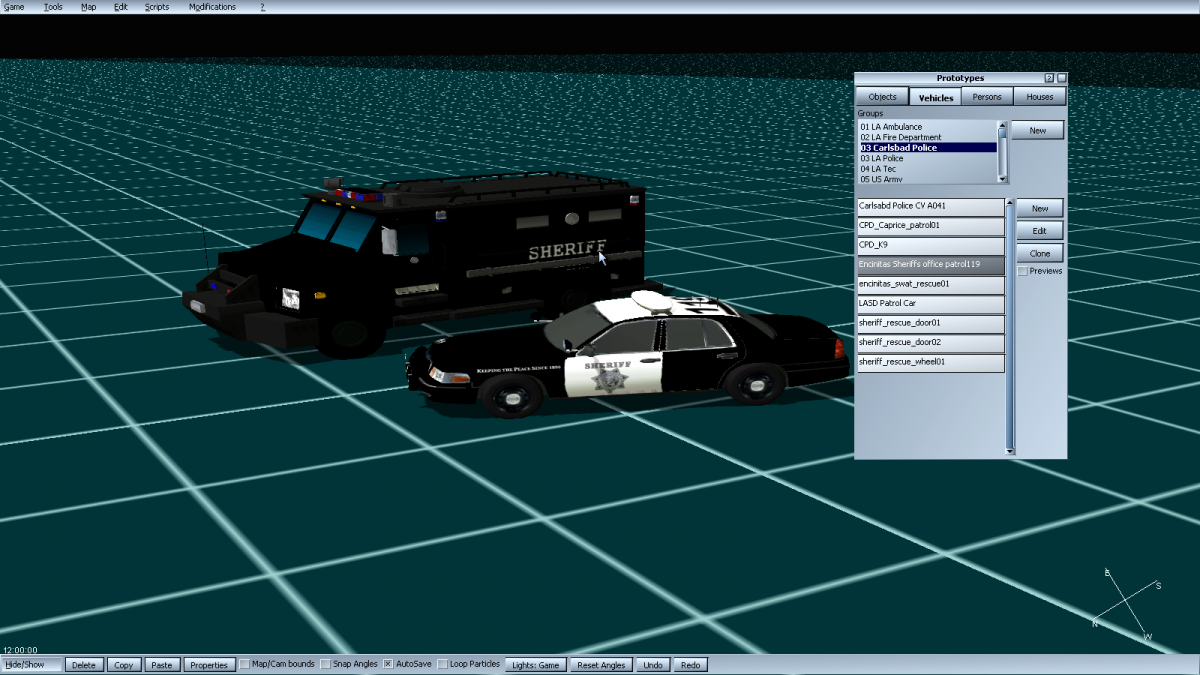Click the Undo button

click(653, 664)
